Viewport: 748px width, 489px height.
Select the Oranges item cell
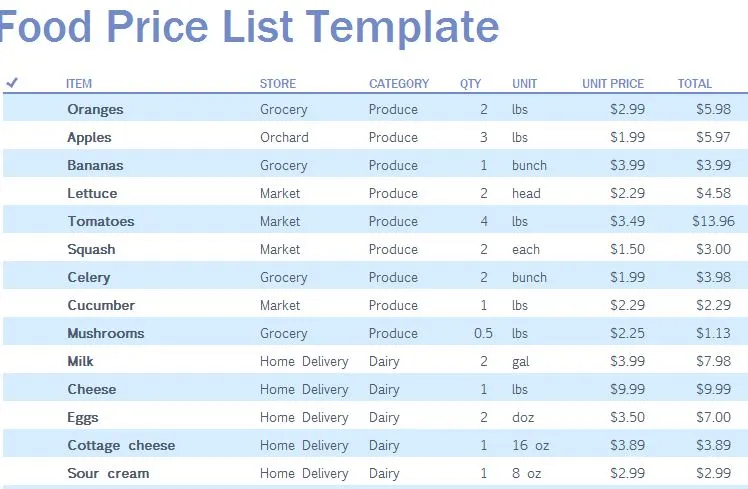click(95, 109)
